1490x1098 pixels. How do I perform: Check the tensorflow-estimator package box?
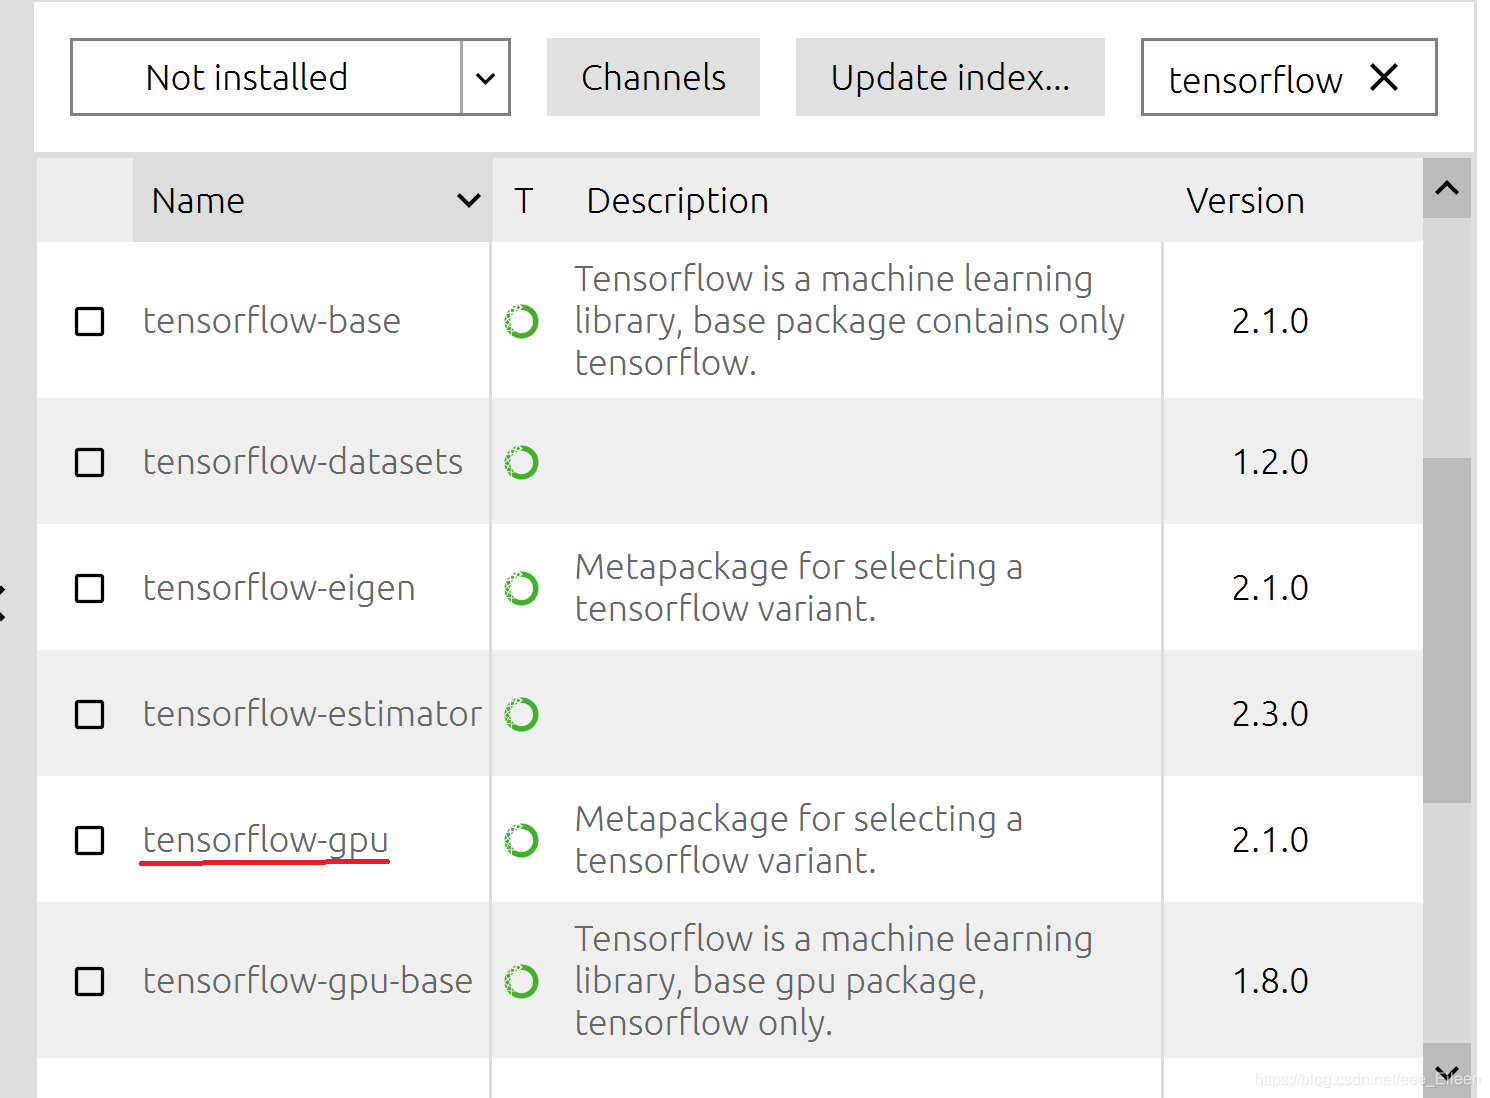(x=90, y=714)
